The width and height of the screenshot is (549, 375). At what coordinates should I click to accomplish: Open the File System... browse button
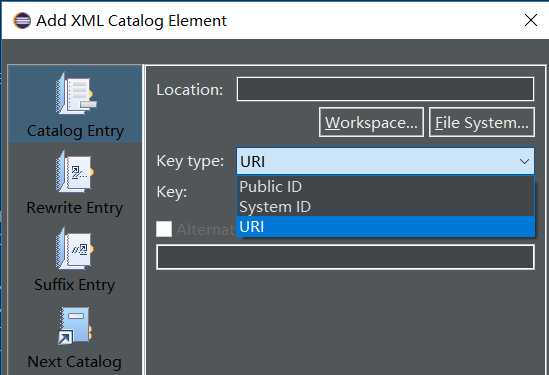click(x=481, y=122)
